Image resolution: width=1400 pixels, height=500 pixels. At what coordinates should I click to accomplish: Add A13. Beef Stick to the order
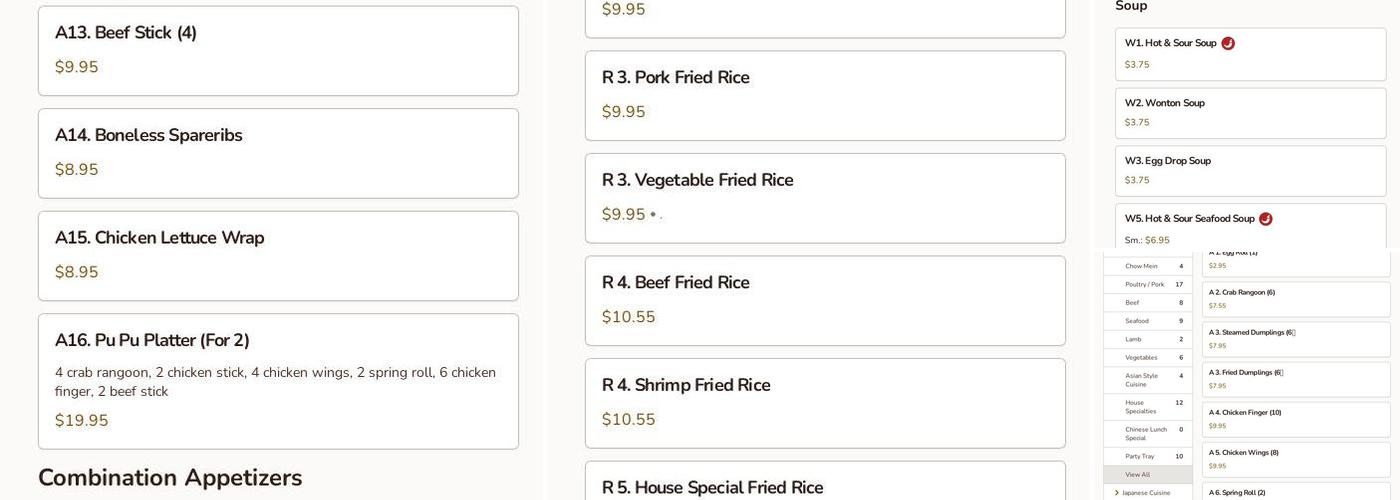click(278, 50)
